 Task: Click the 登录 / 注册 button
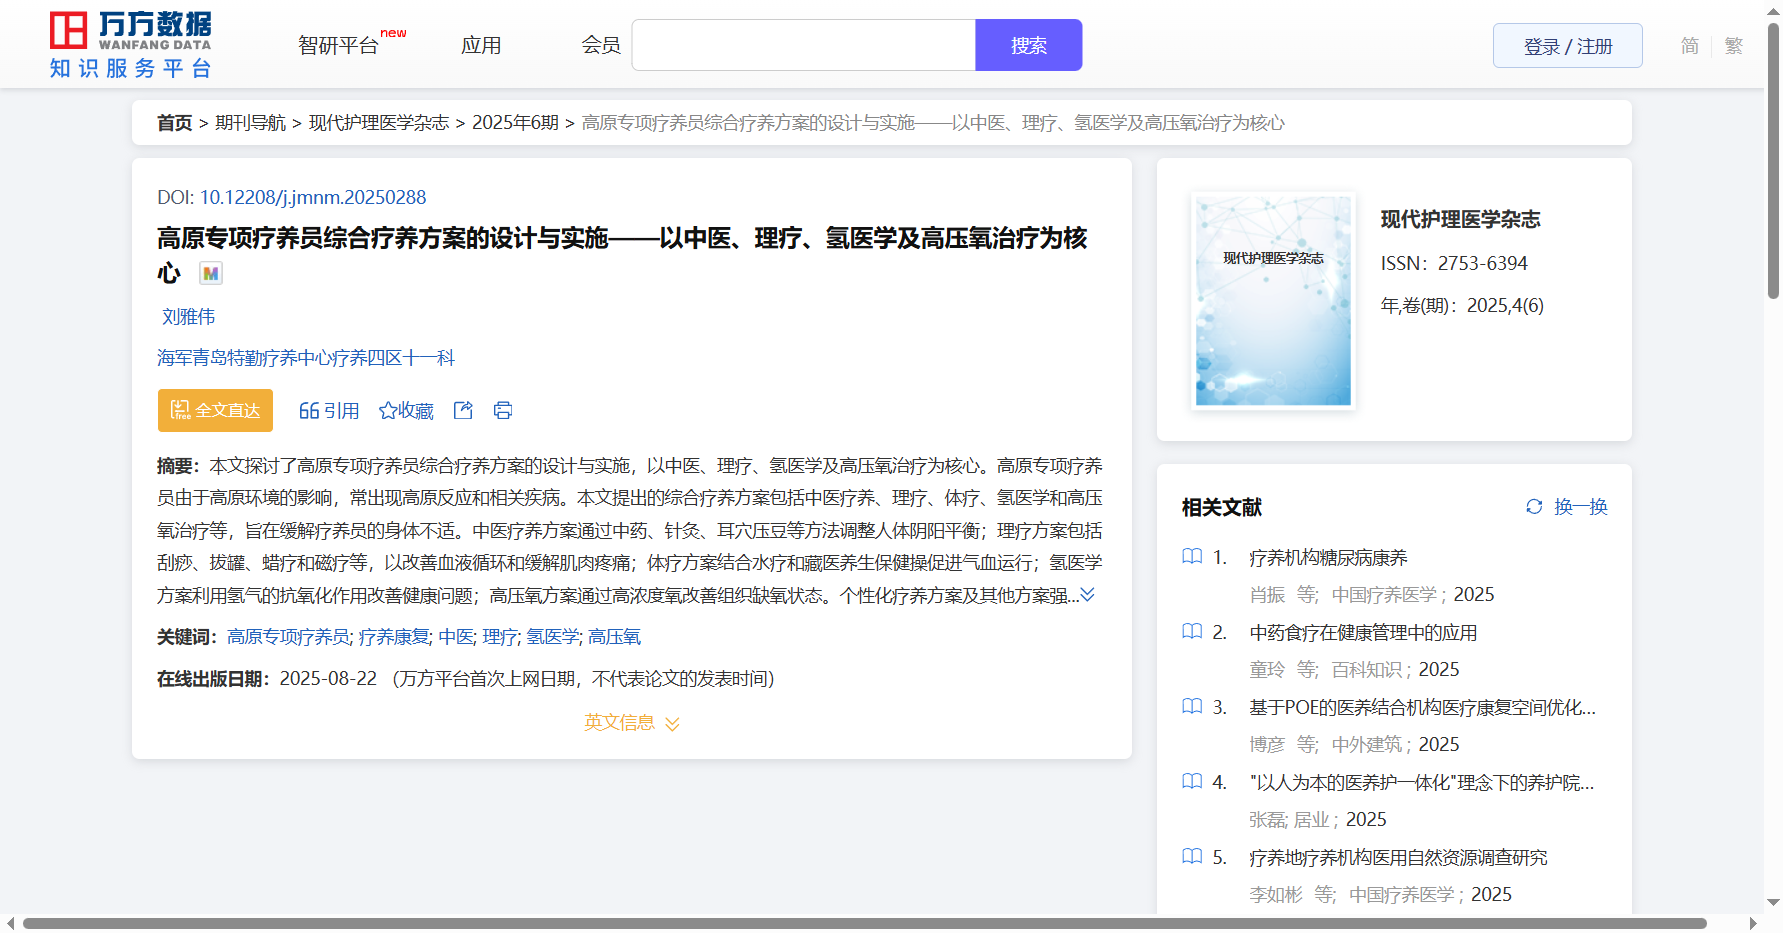[x=1567, y=46]
